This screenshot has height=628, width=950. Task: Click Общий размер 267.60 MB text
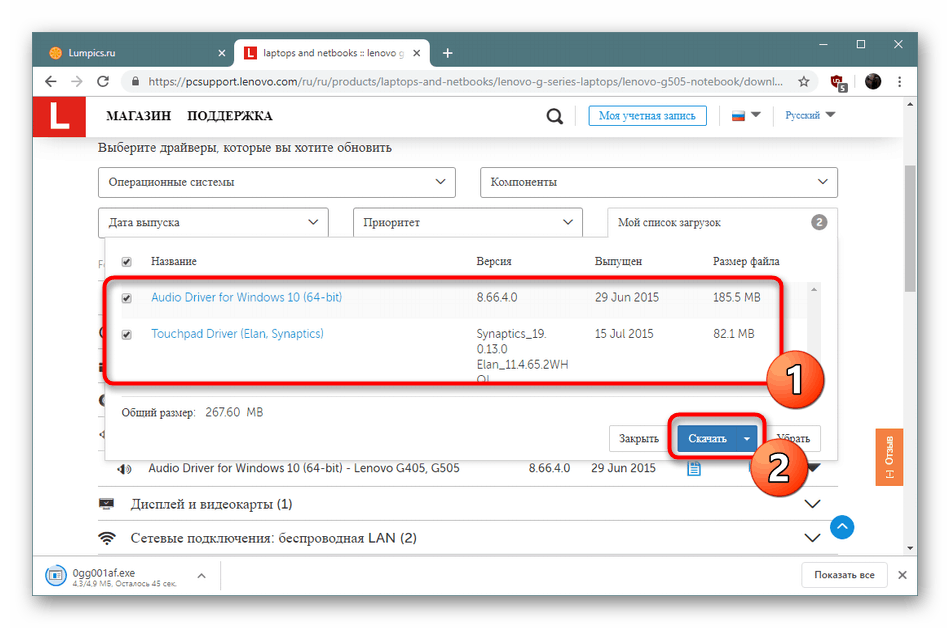[192, 412]
